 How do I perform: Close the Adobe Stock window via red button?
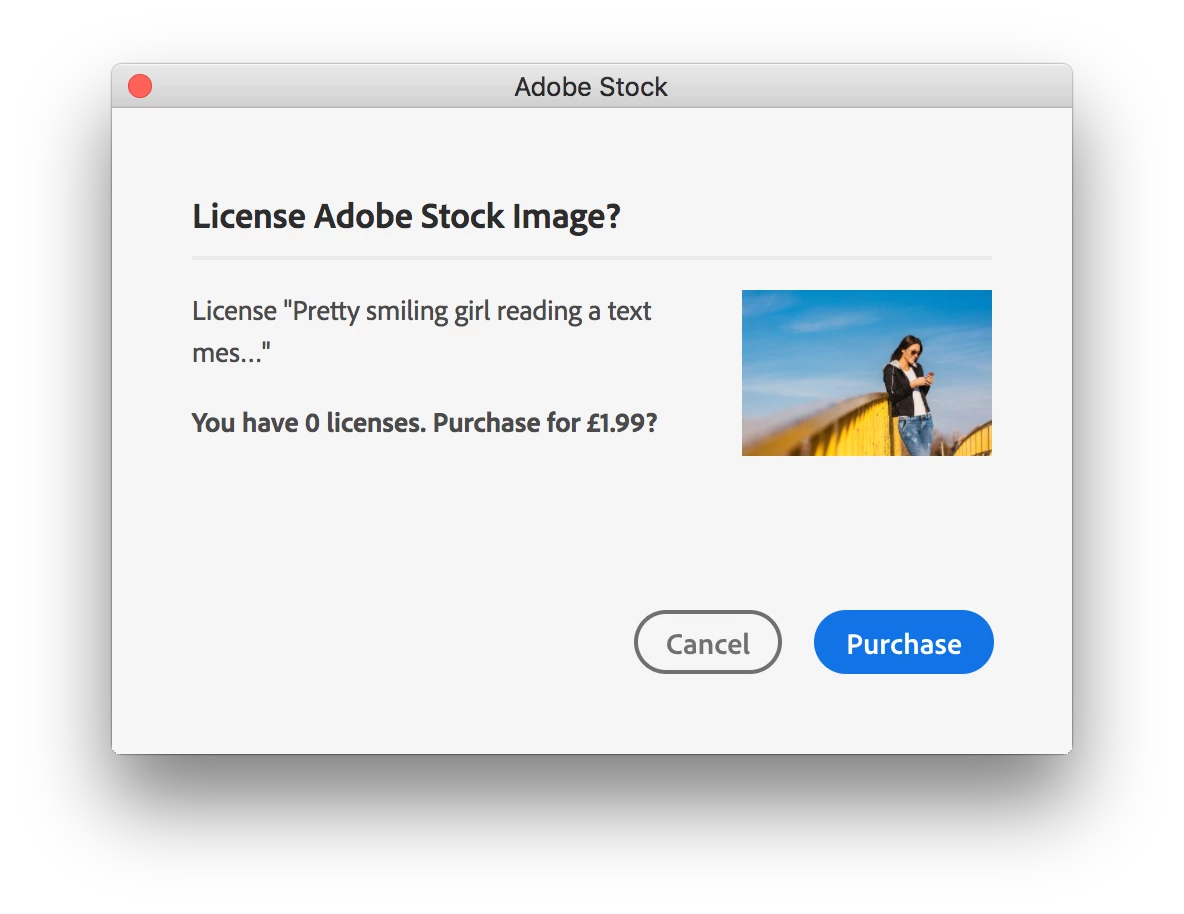click(140, 86)
